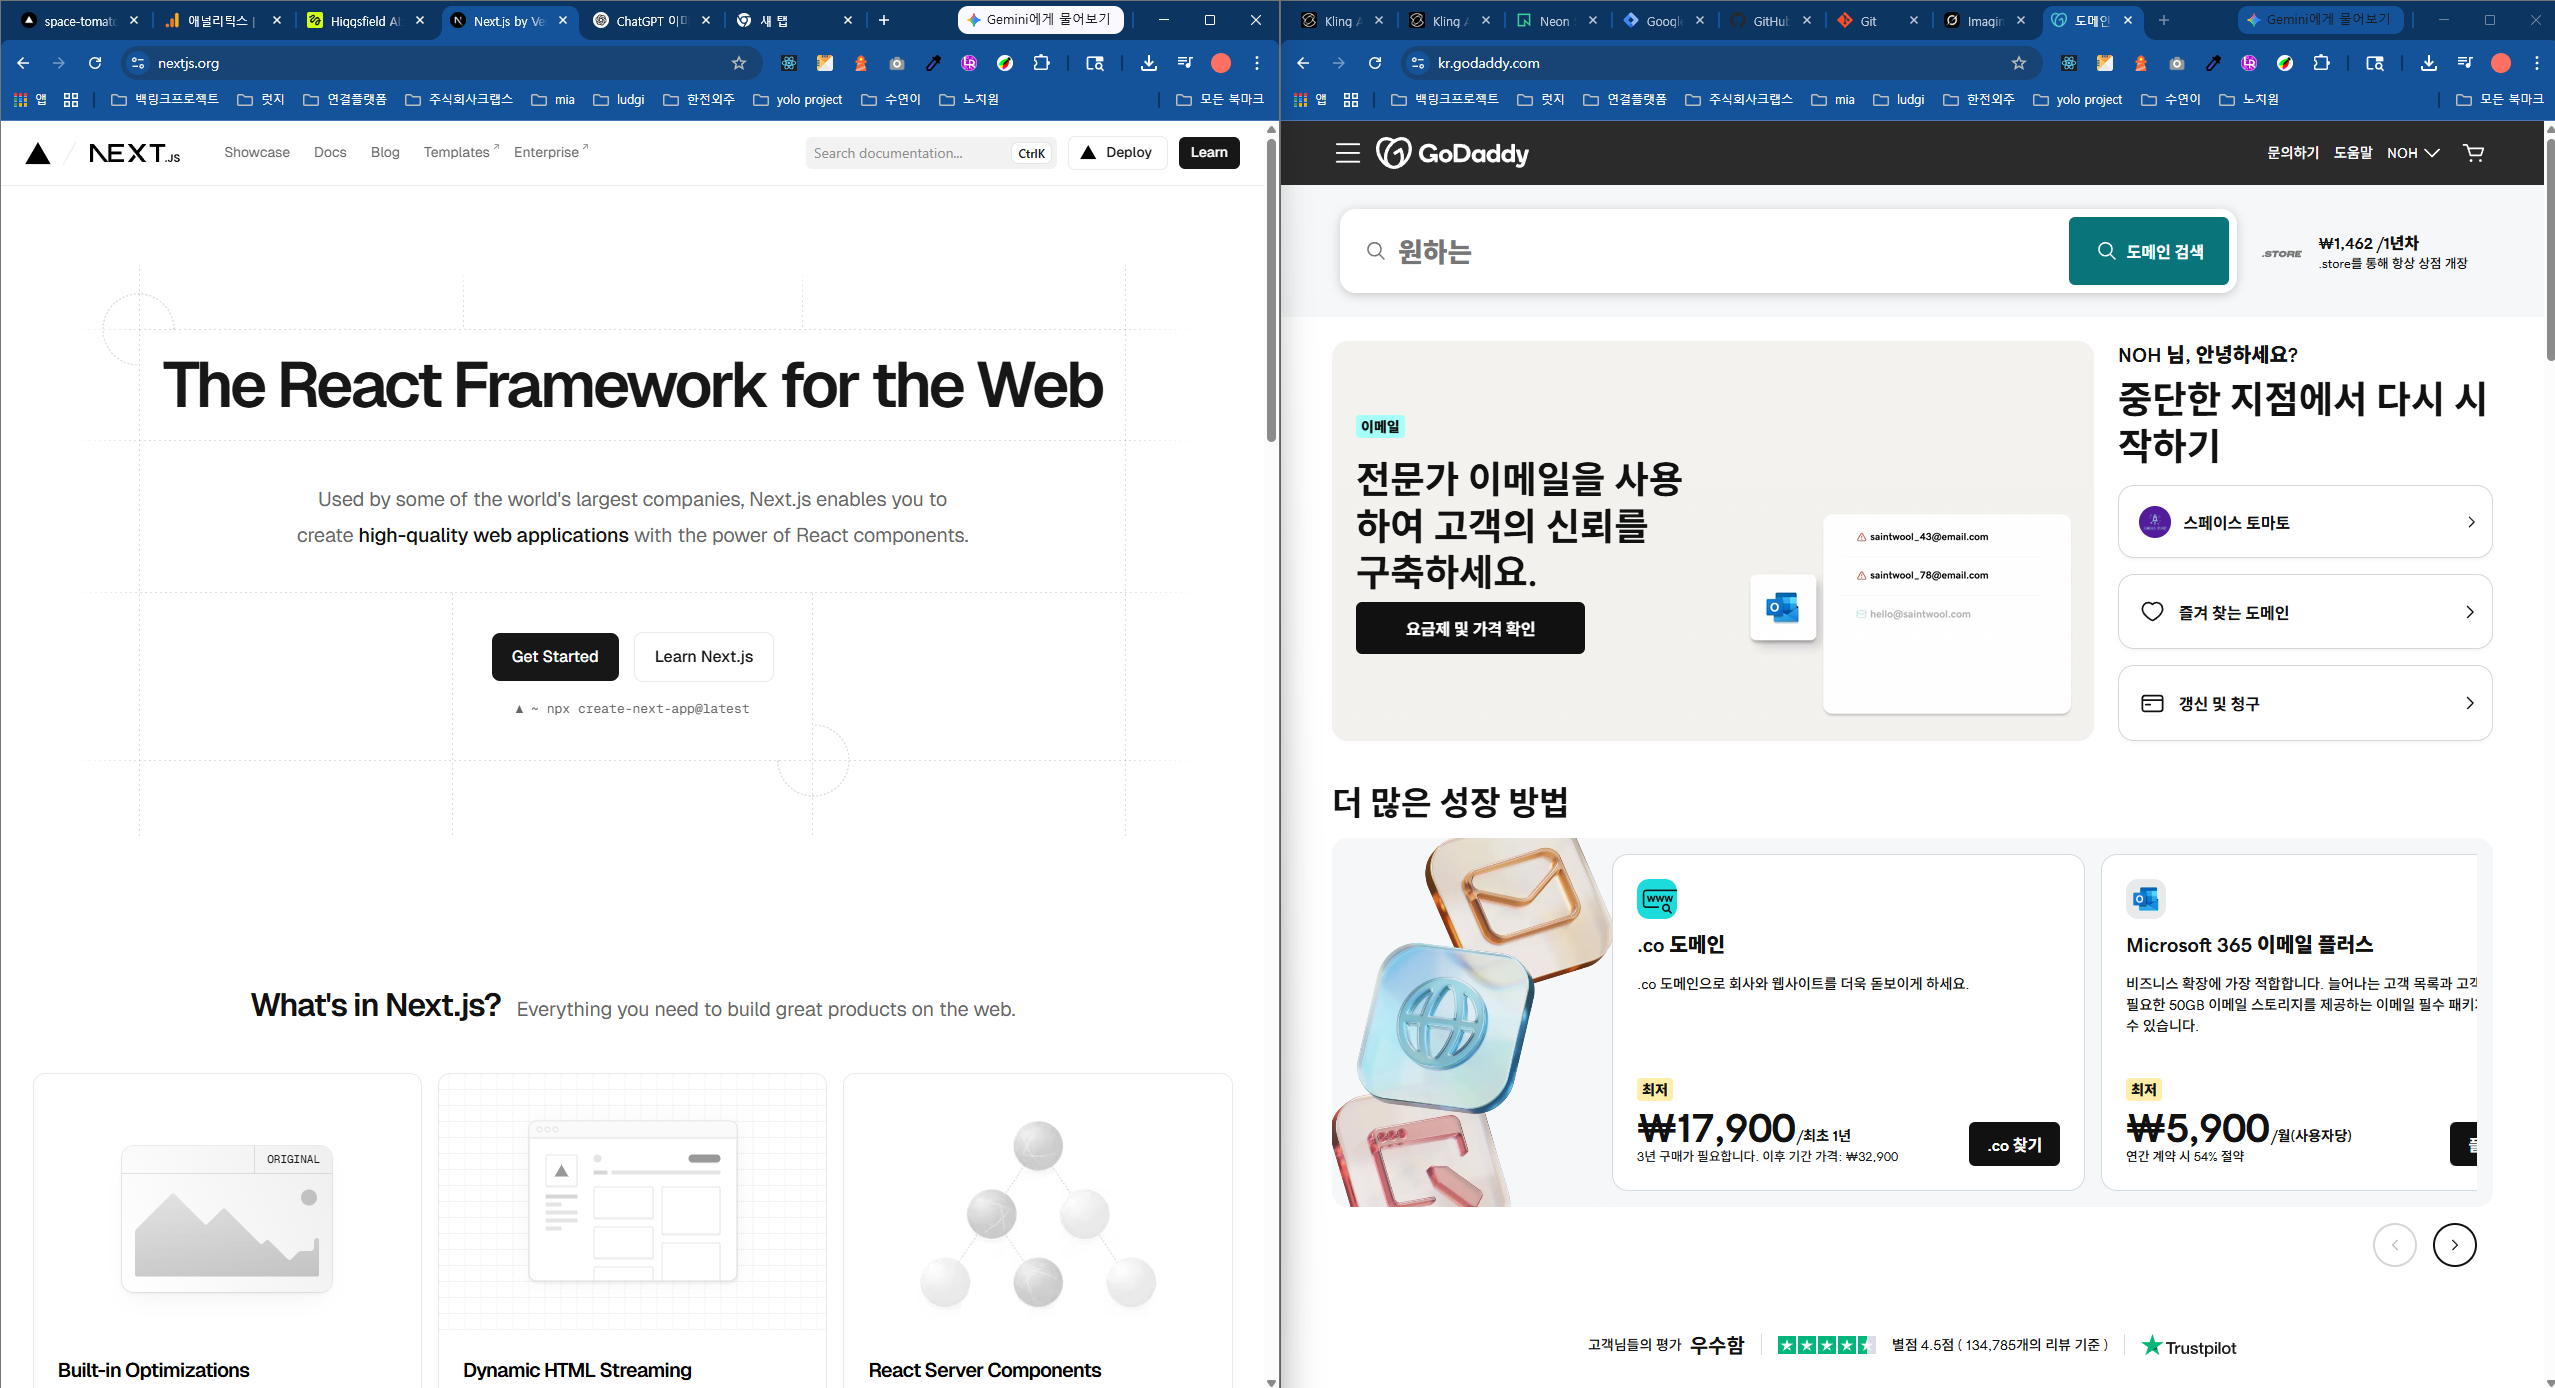2555x1388 pixels.
Task: Click the React DevTools extension icon in left browser
Action: [789, 63]
